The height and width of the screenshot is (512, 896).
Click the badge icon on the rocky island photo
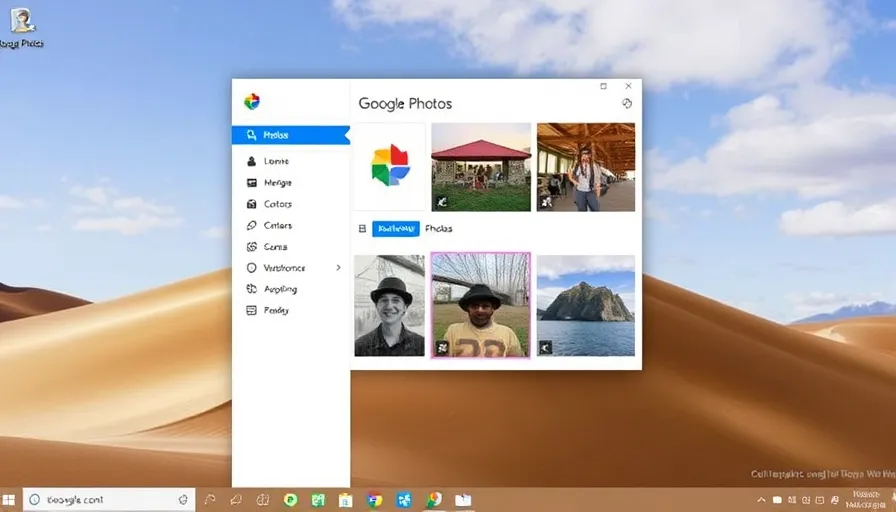546,347
